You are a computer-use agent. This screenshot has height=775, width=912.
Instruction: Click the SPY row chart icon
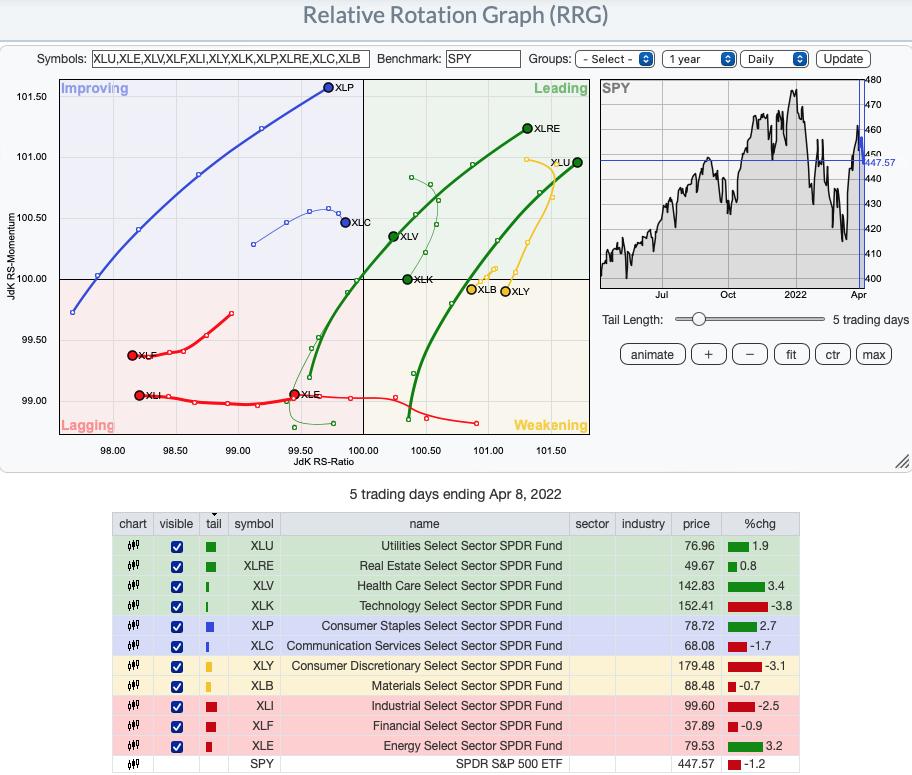pyautogui.click(x=132, y=765)
